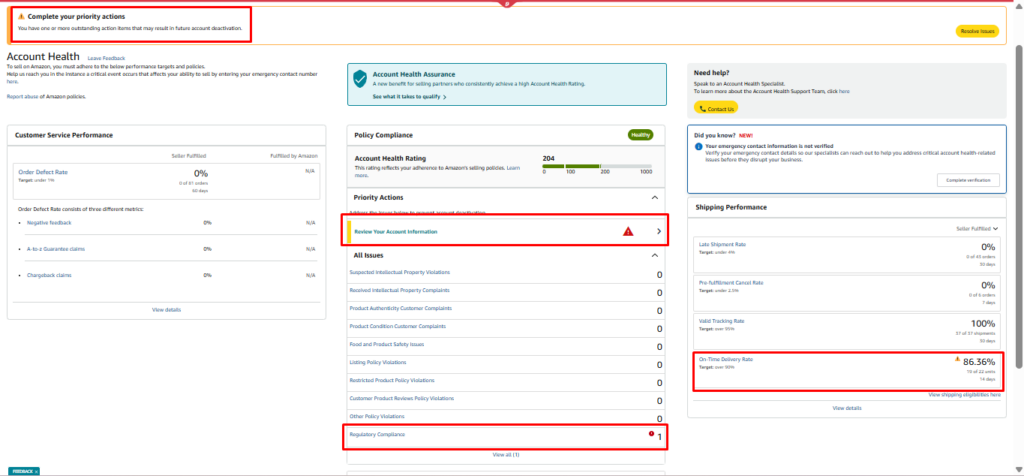Click the green Healthy status badge
Image resolution: width=1024 pixels, height=476 pixels.
641,135
